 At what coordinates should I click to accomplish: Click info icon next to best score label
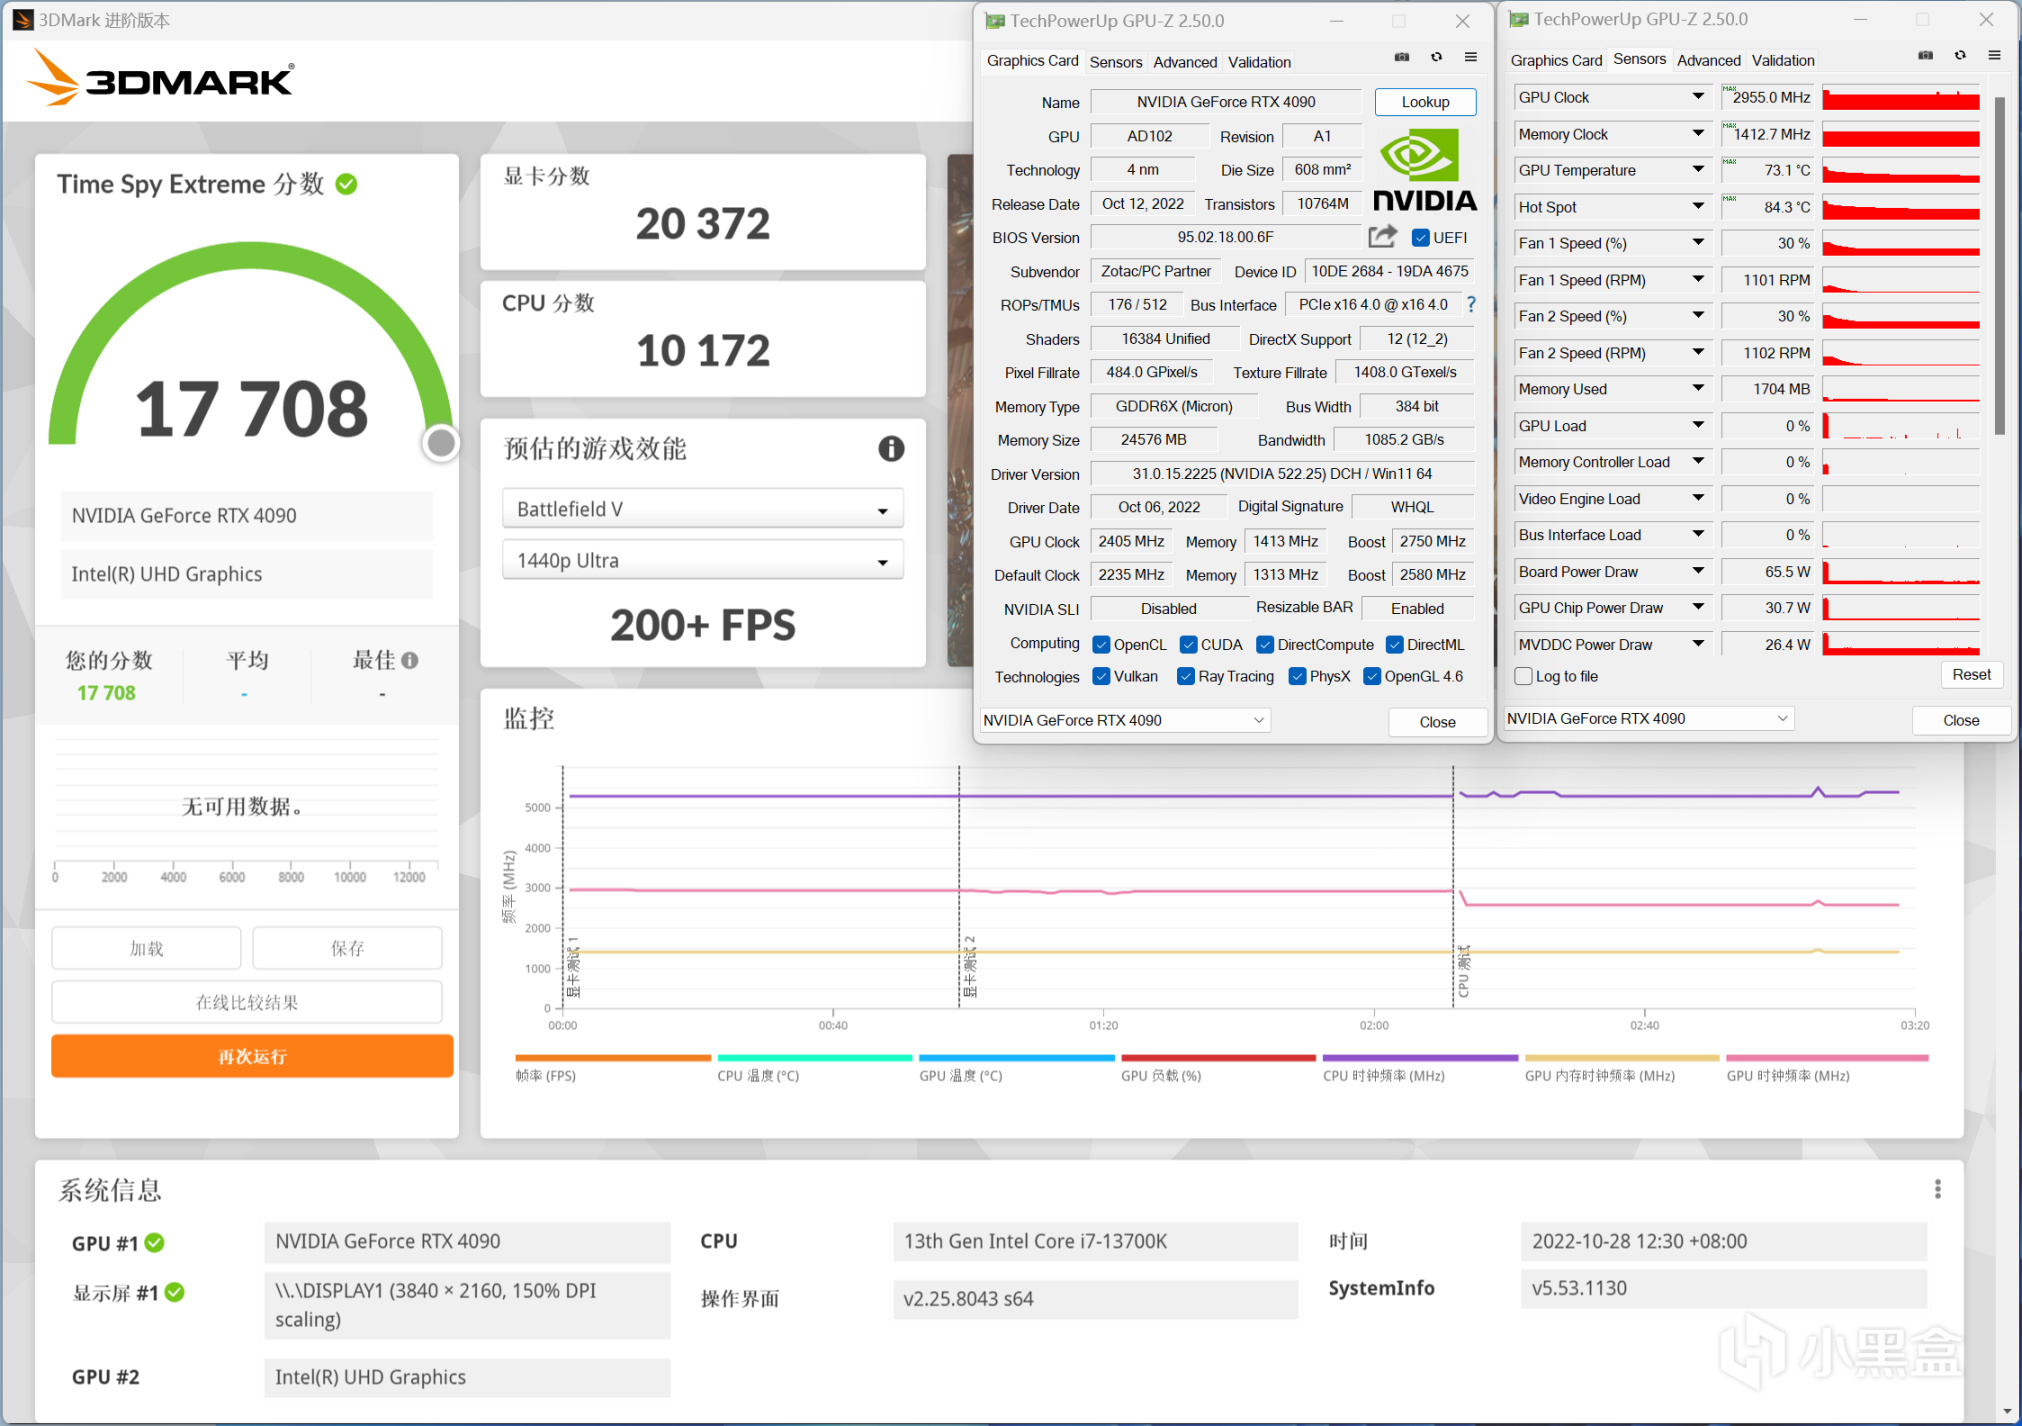[410, 660]
